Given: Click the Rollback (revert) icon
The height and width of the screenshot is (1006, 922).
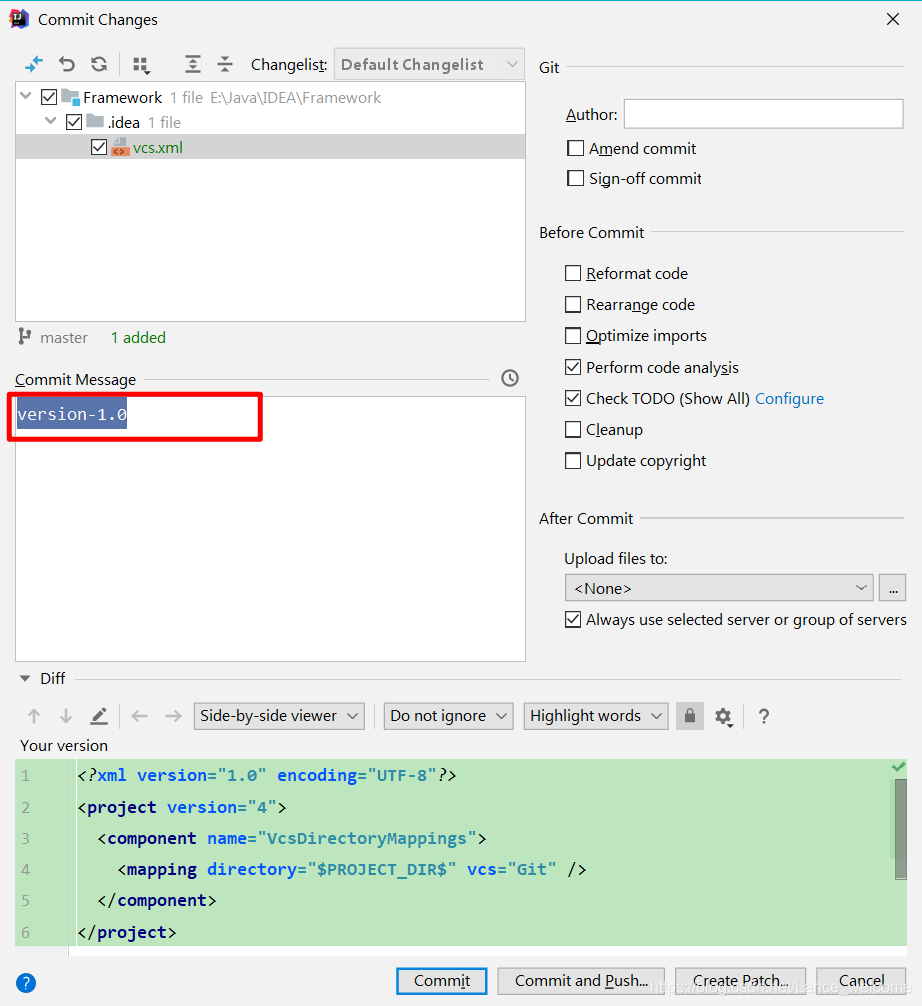Looking at the screenshot, I should pos(67,64).
